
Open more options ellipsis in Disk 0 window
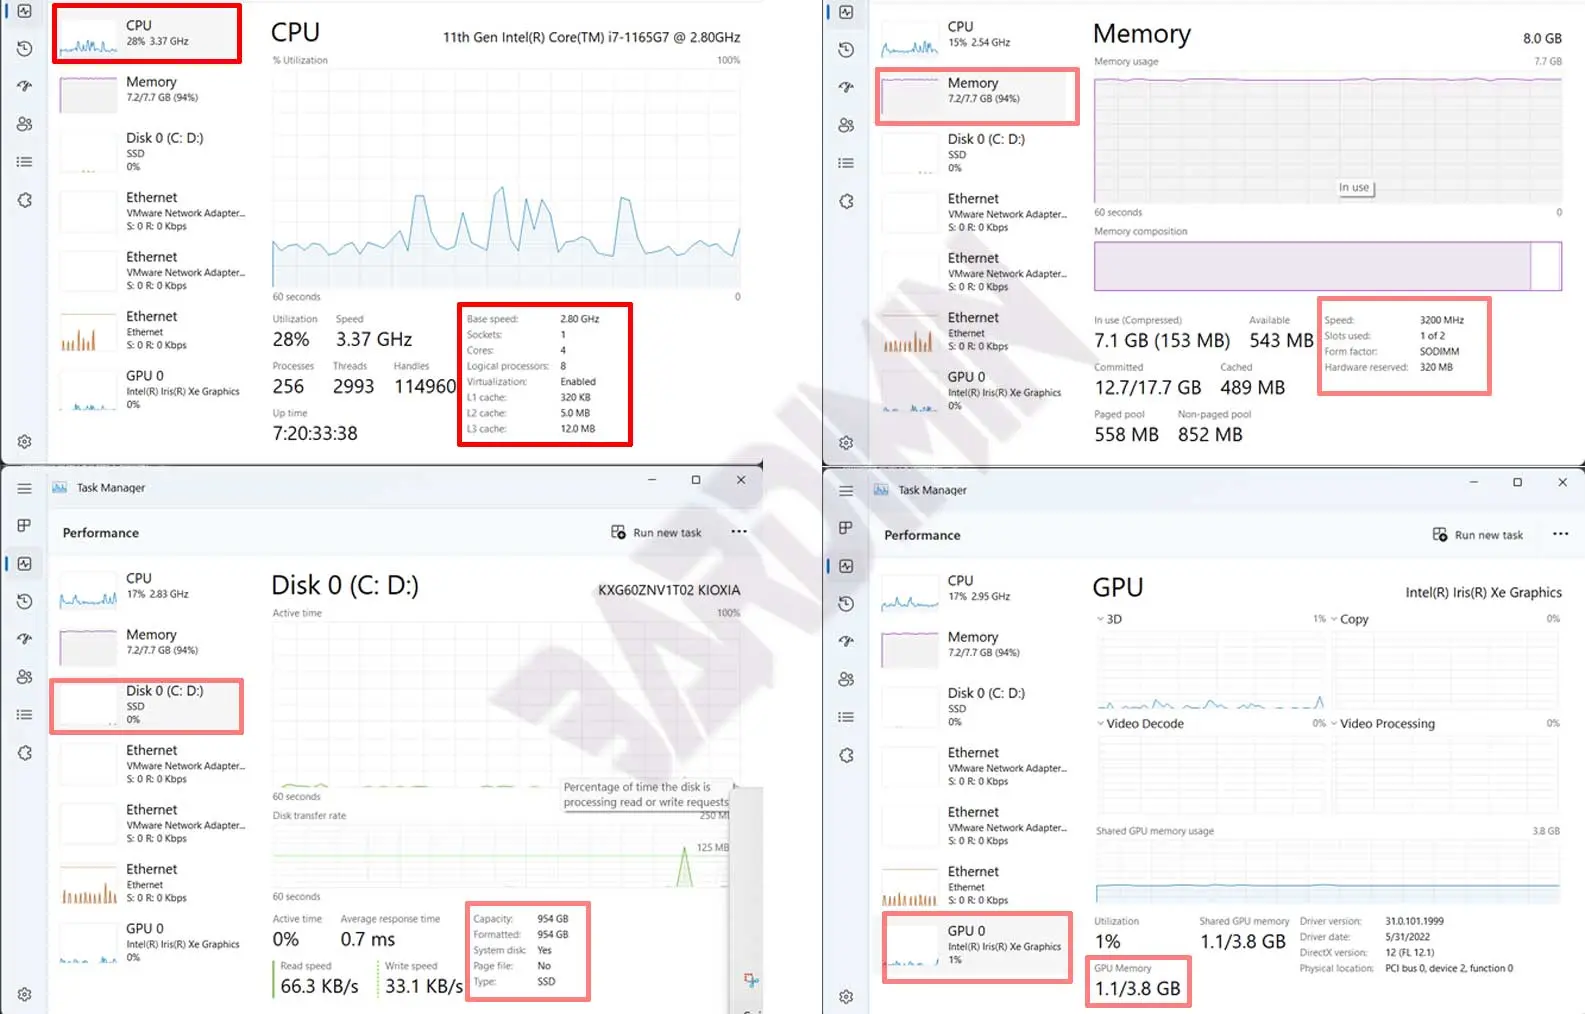(x=739, y=532)
